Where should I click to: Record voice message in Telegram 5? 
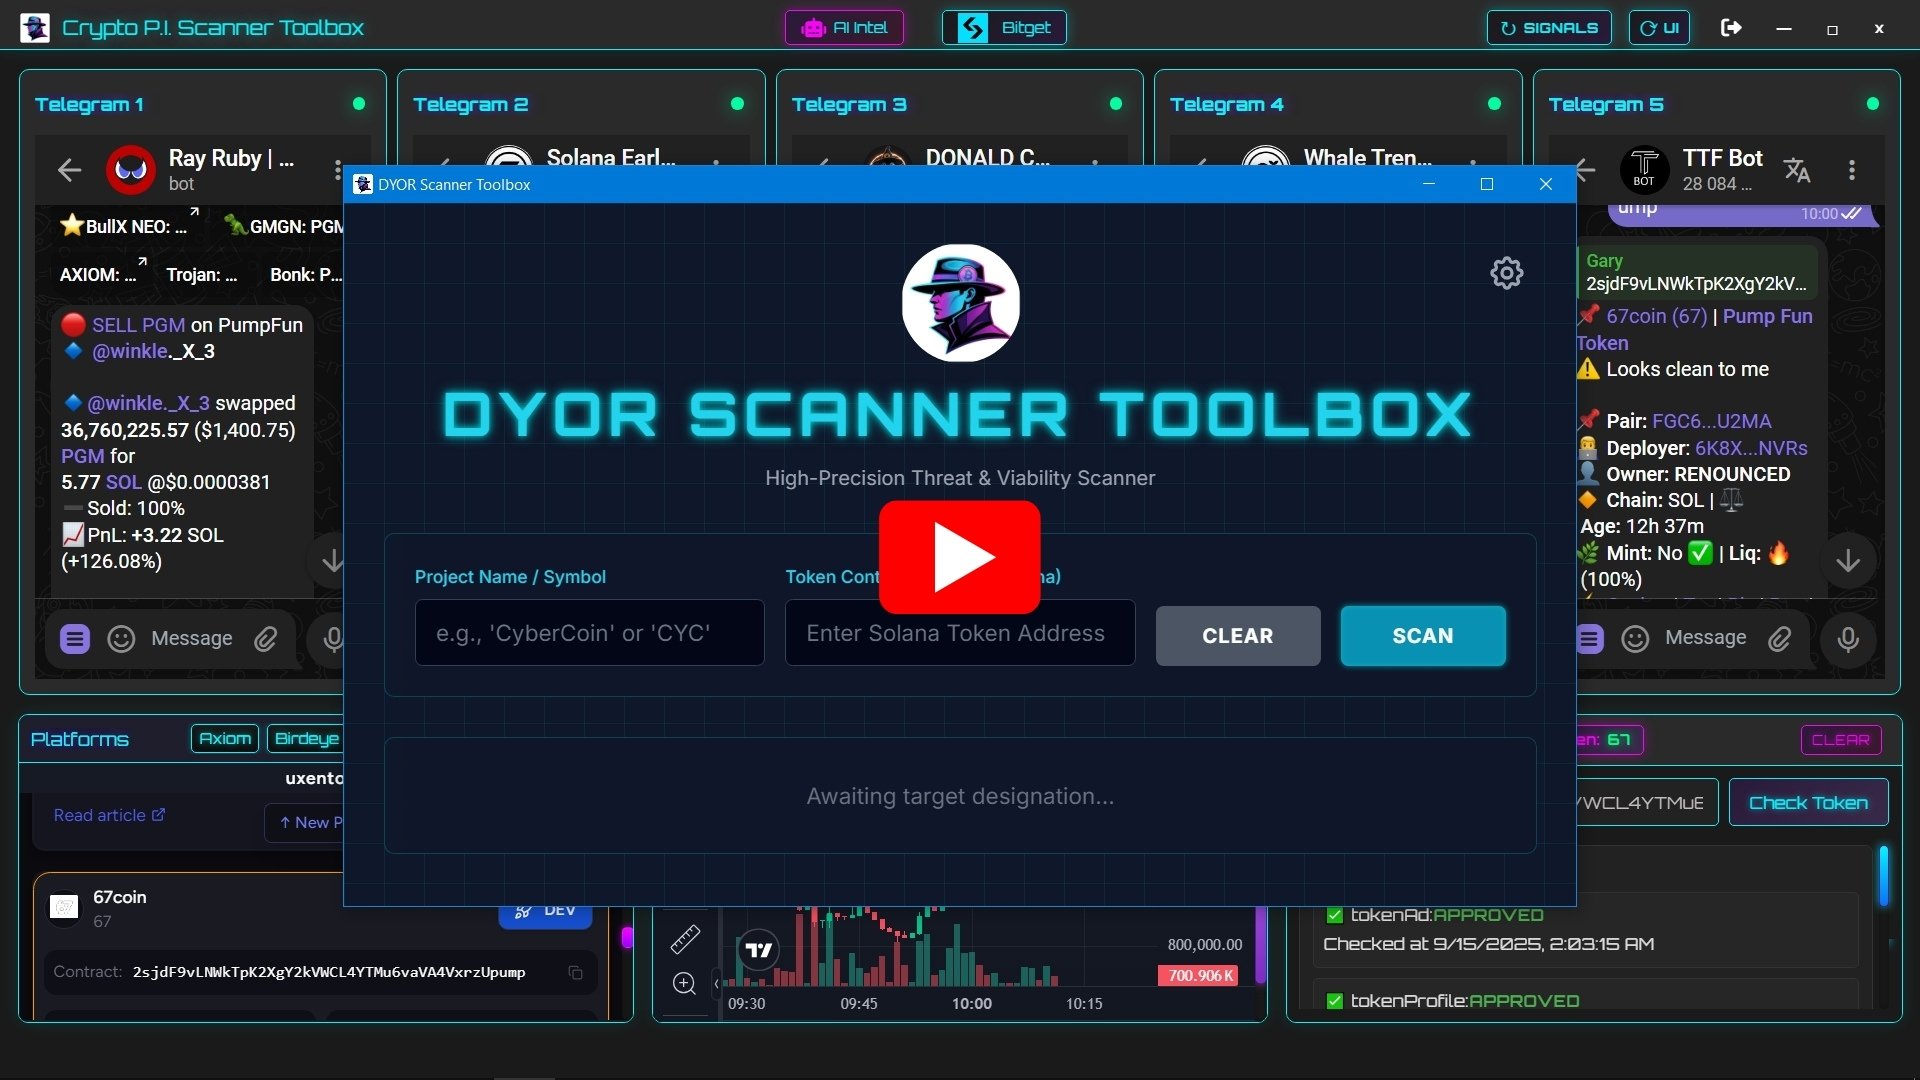pos(1848,639)
